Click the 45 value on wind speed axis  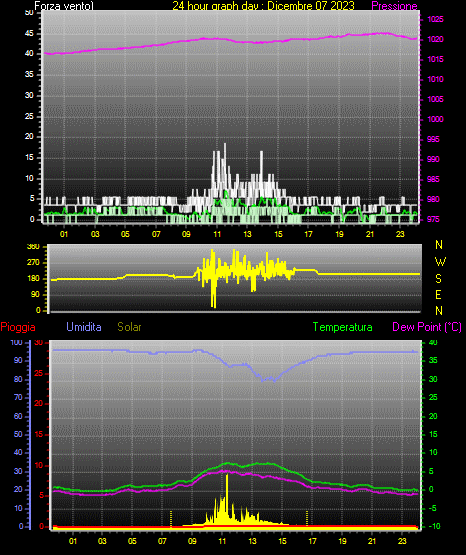tap(29, 33)
